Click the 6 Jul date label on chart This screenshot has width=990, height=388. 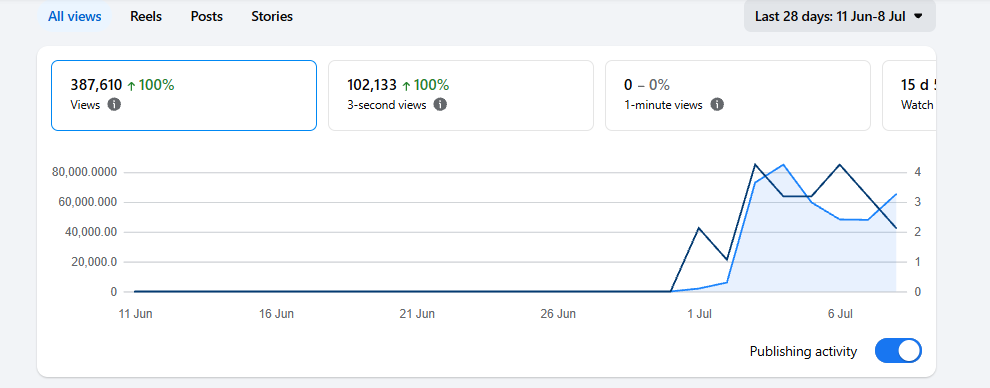[840, 314]
